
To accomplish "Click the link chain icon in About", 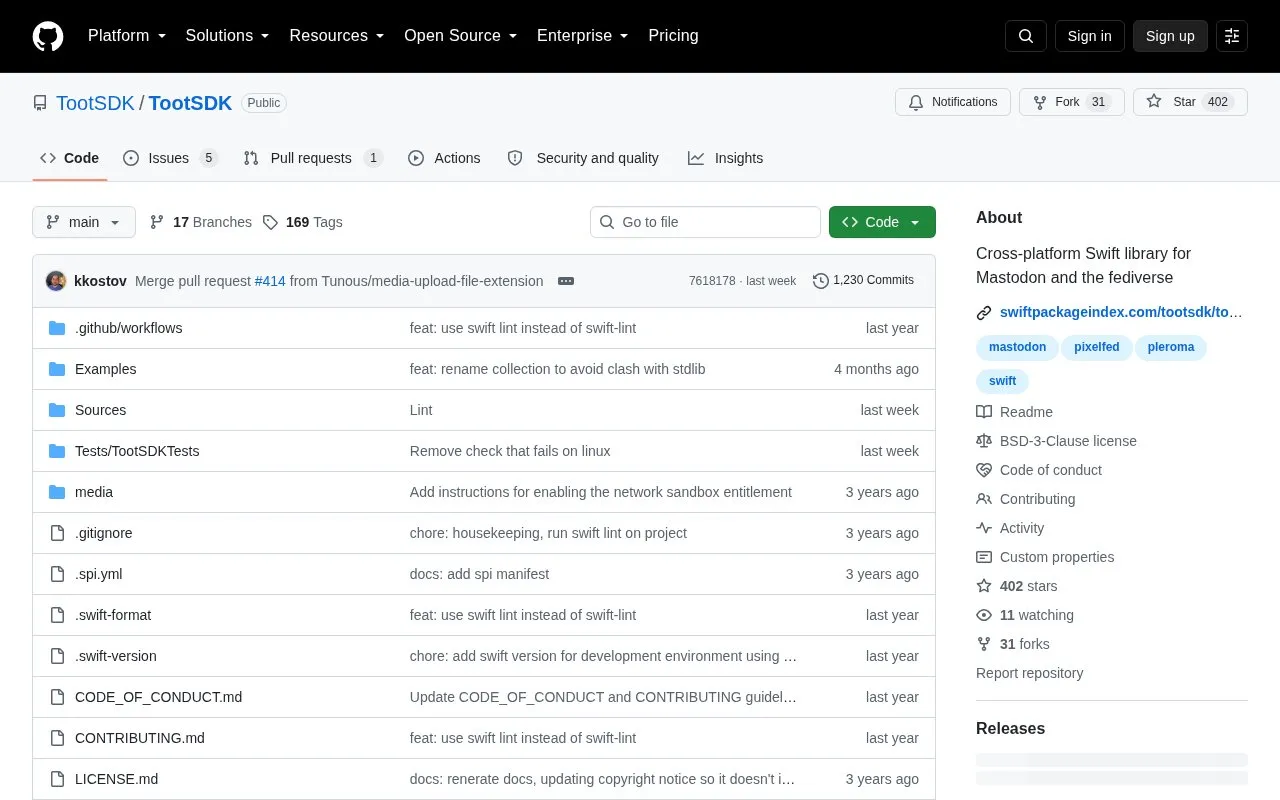I will pos(984,313).
